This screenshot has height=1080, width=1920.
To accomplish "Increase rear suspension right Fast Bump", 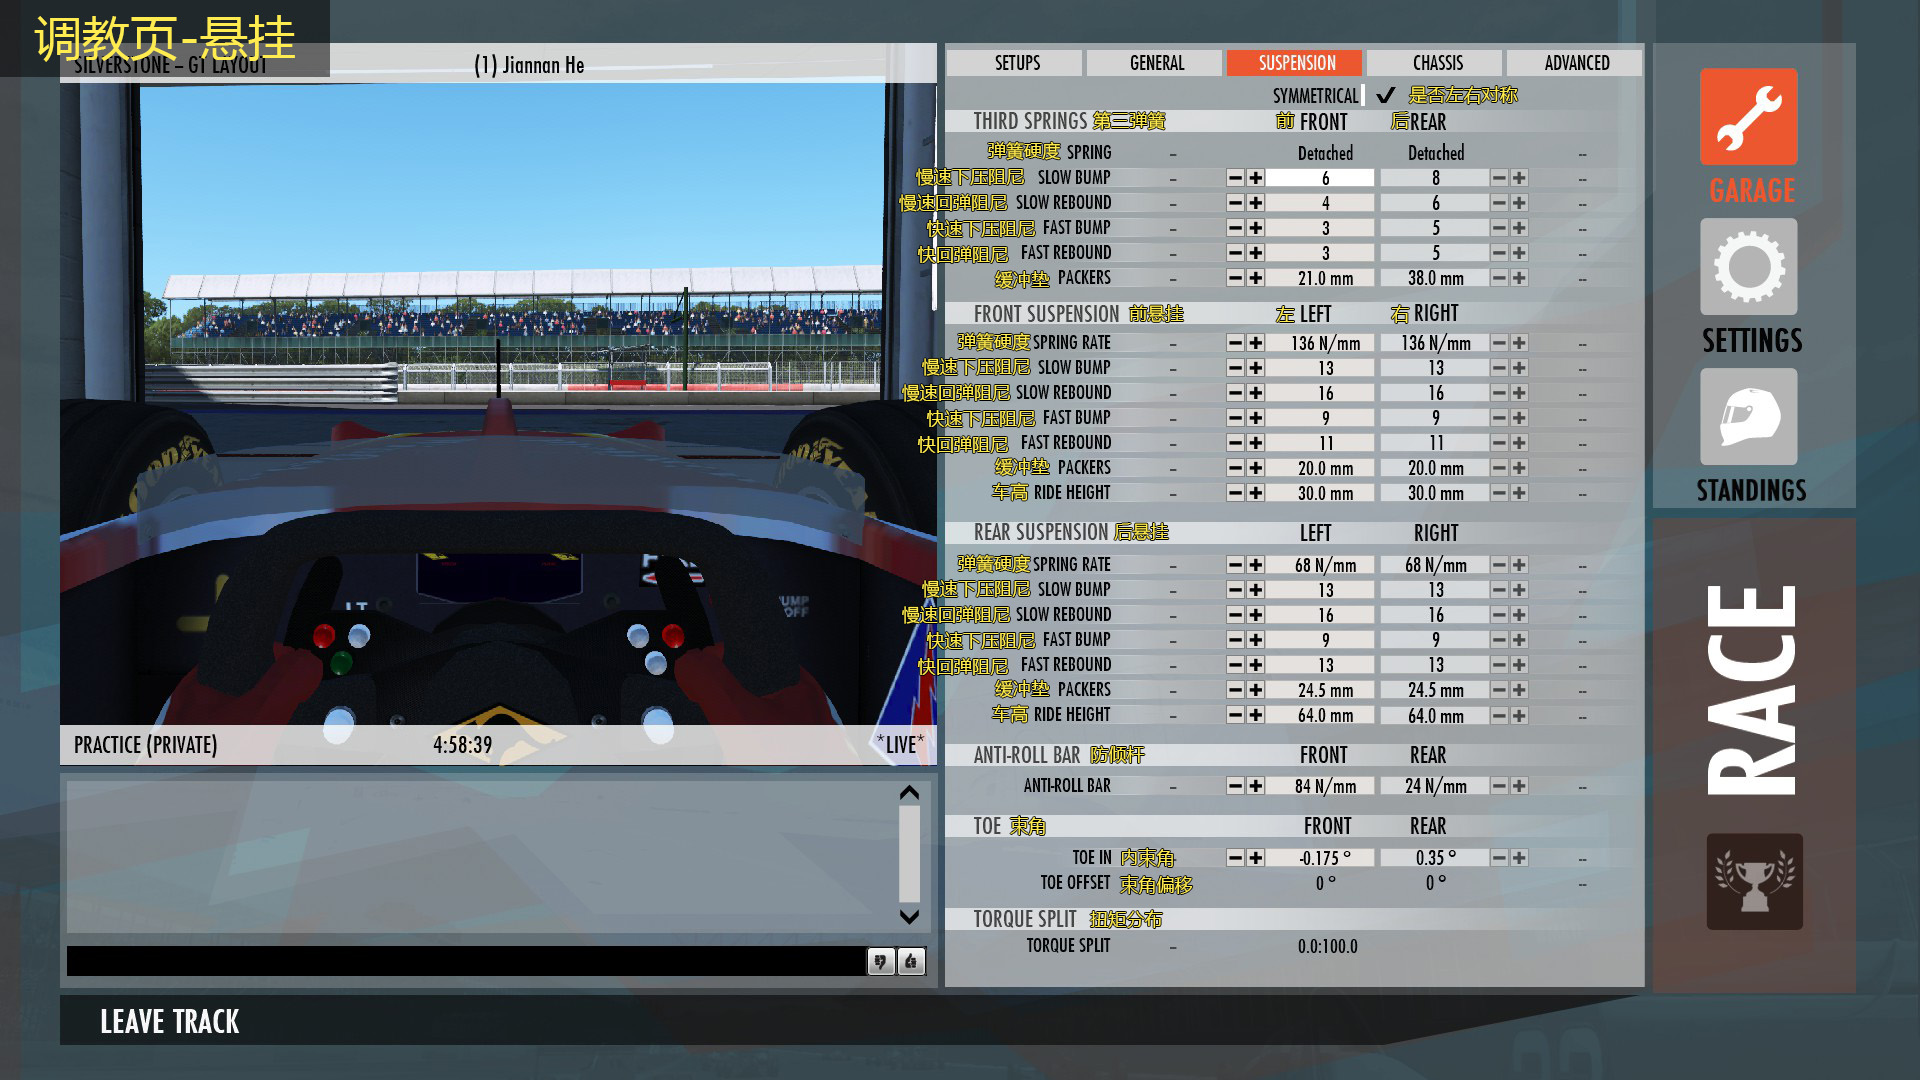I will click(x=1519, y=640).
